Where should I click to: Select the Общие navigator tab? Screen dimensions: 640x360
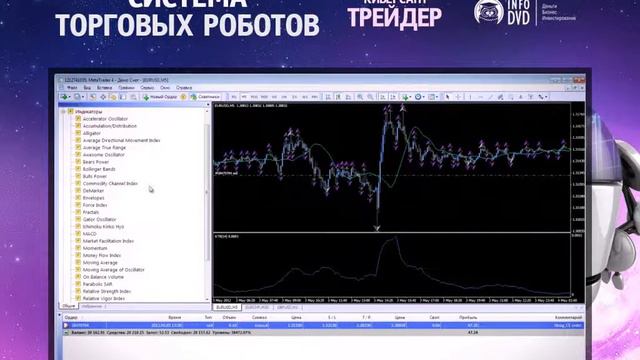coord(69,306)
